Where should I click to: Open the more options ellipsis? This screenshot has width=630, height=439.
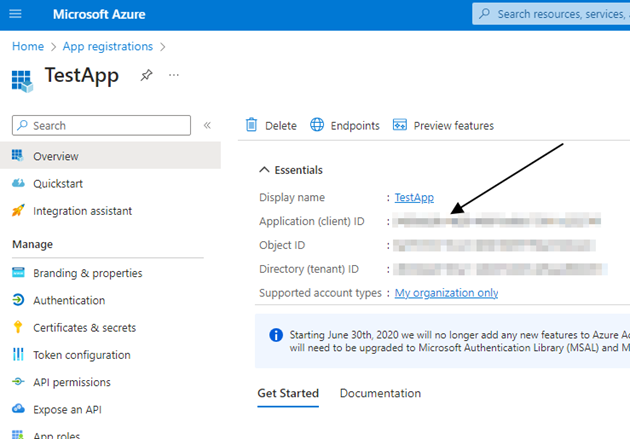[x=174, y=75]
